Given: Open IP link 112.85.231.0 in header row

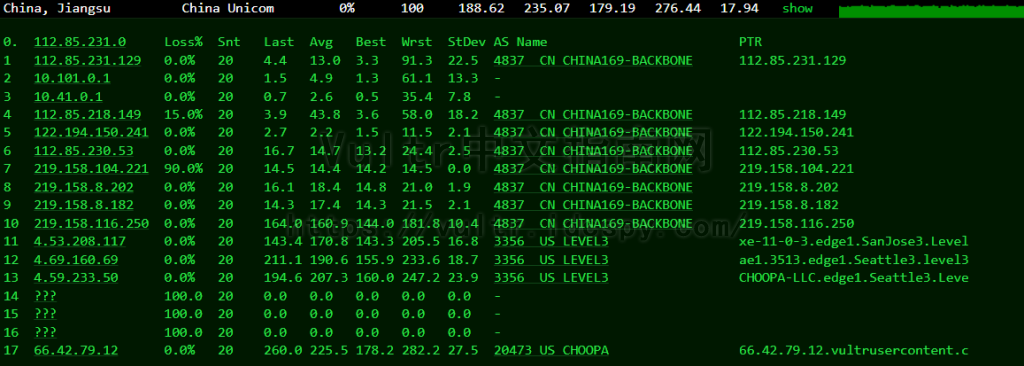Looking at the screenshot, I should [80, 42].
